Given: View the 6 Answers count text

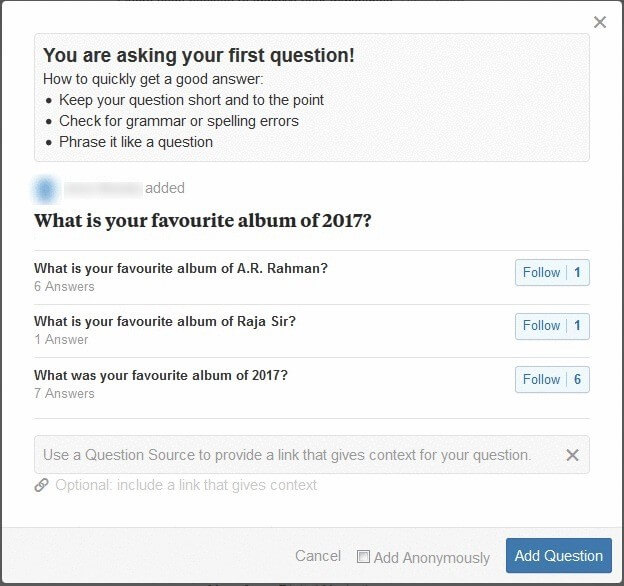Looking at the screenshot, I should click(x=64, y=287).
